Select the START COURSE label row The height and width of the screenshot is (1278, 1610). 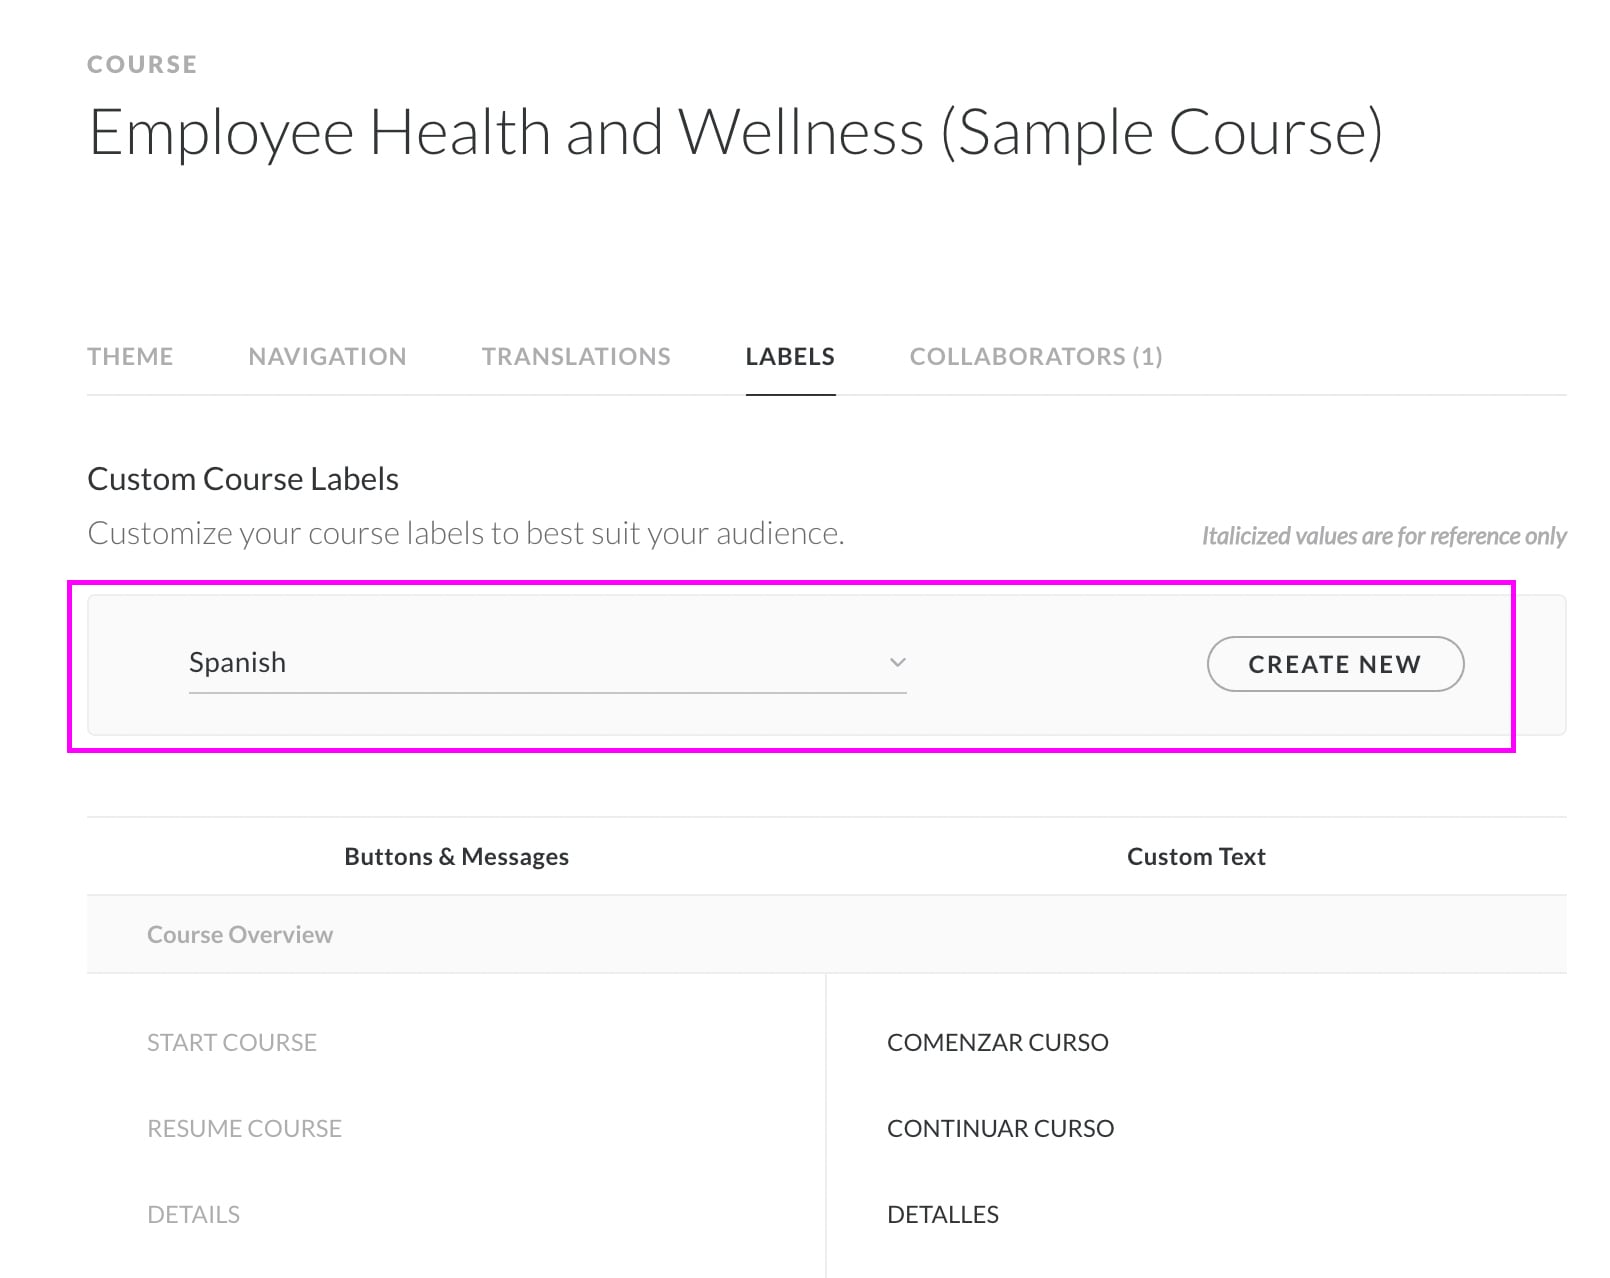pyautogui.click(x=232, y=1042)
